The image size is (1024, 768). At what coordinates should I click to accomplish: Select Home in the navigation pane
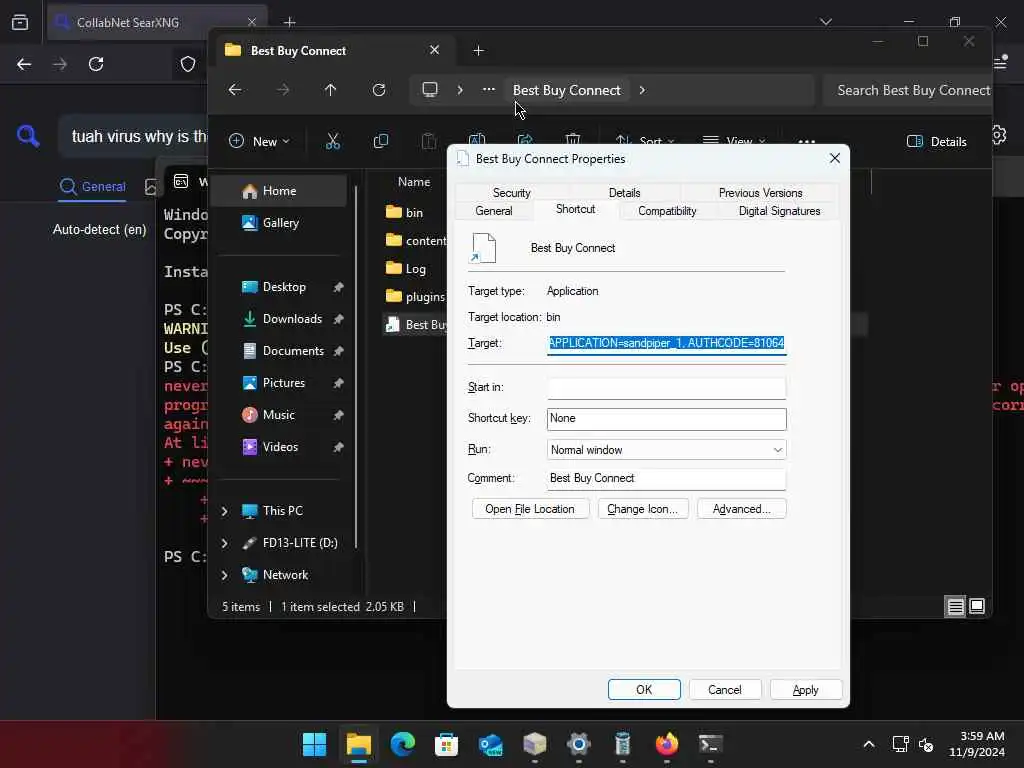point(280,191)
